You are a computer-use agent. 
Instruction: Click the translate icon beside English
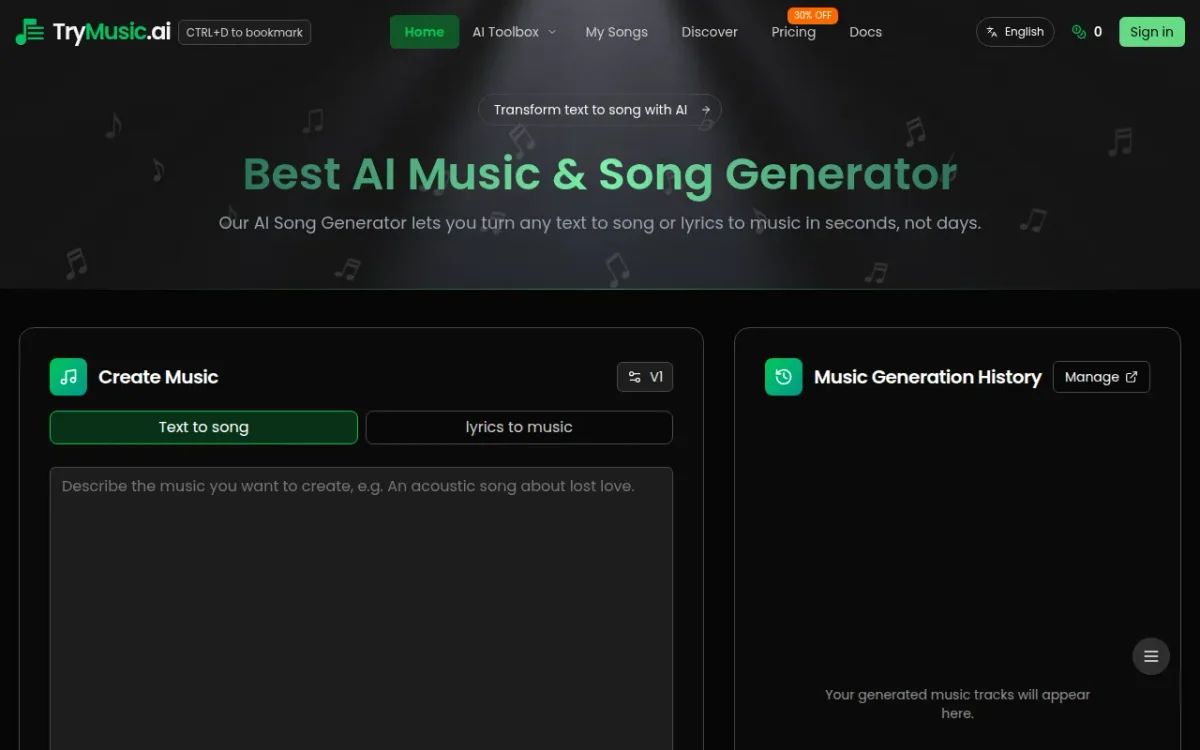point(992,32)
